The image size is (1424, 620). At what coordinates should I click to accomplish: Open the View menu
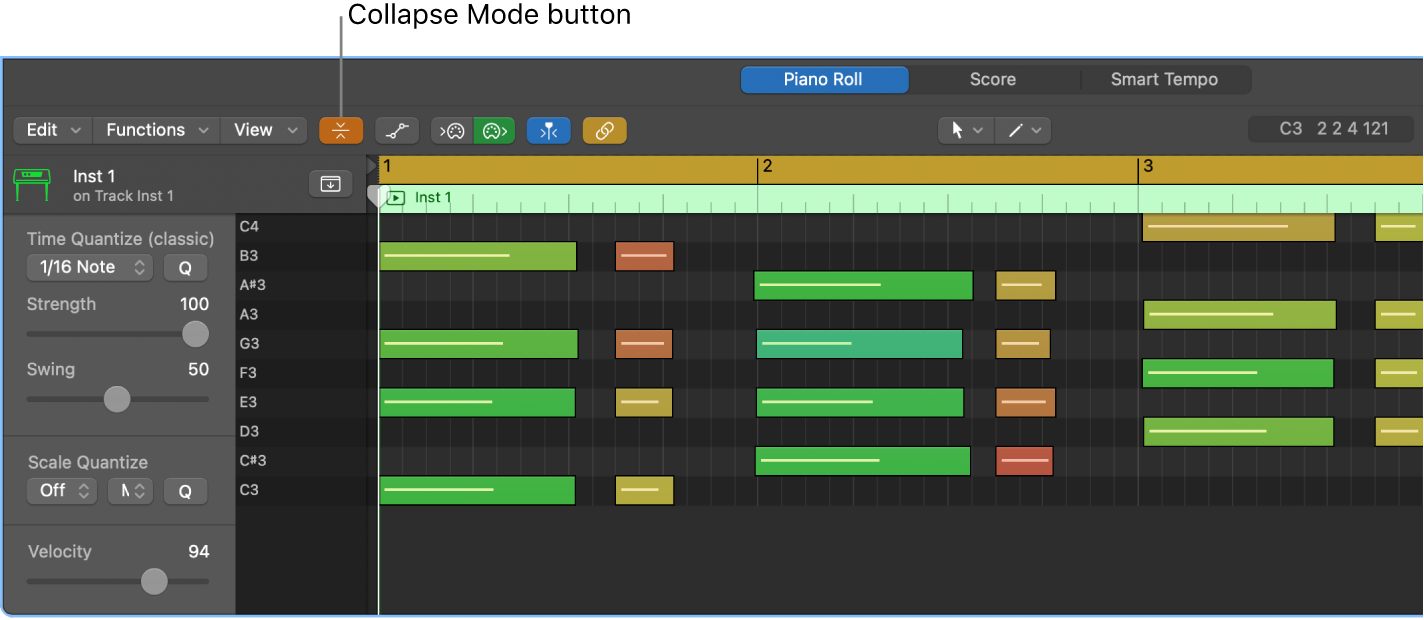tap(264, 130)
